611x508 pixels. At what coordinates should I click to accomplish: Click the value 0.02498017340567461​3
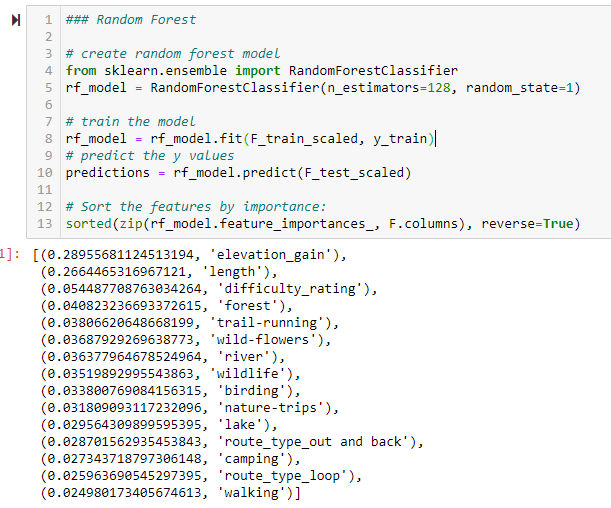click(x=124, y=493)
